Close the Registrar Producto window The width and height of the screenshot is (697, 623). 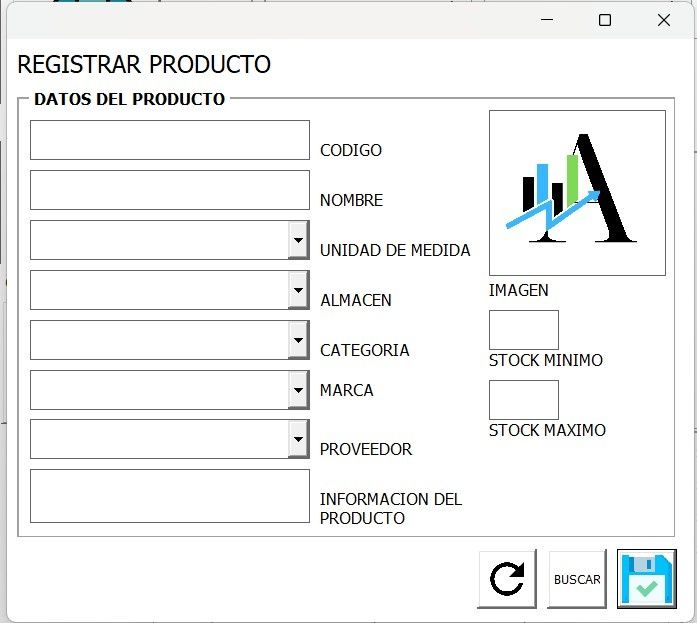coord(664,20)
